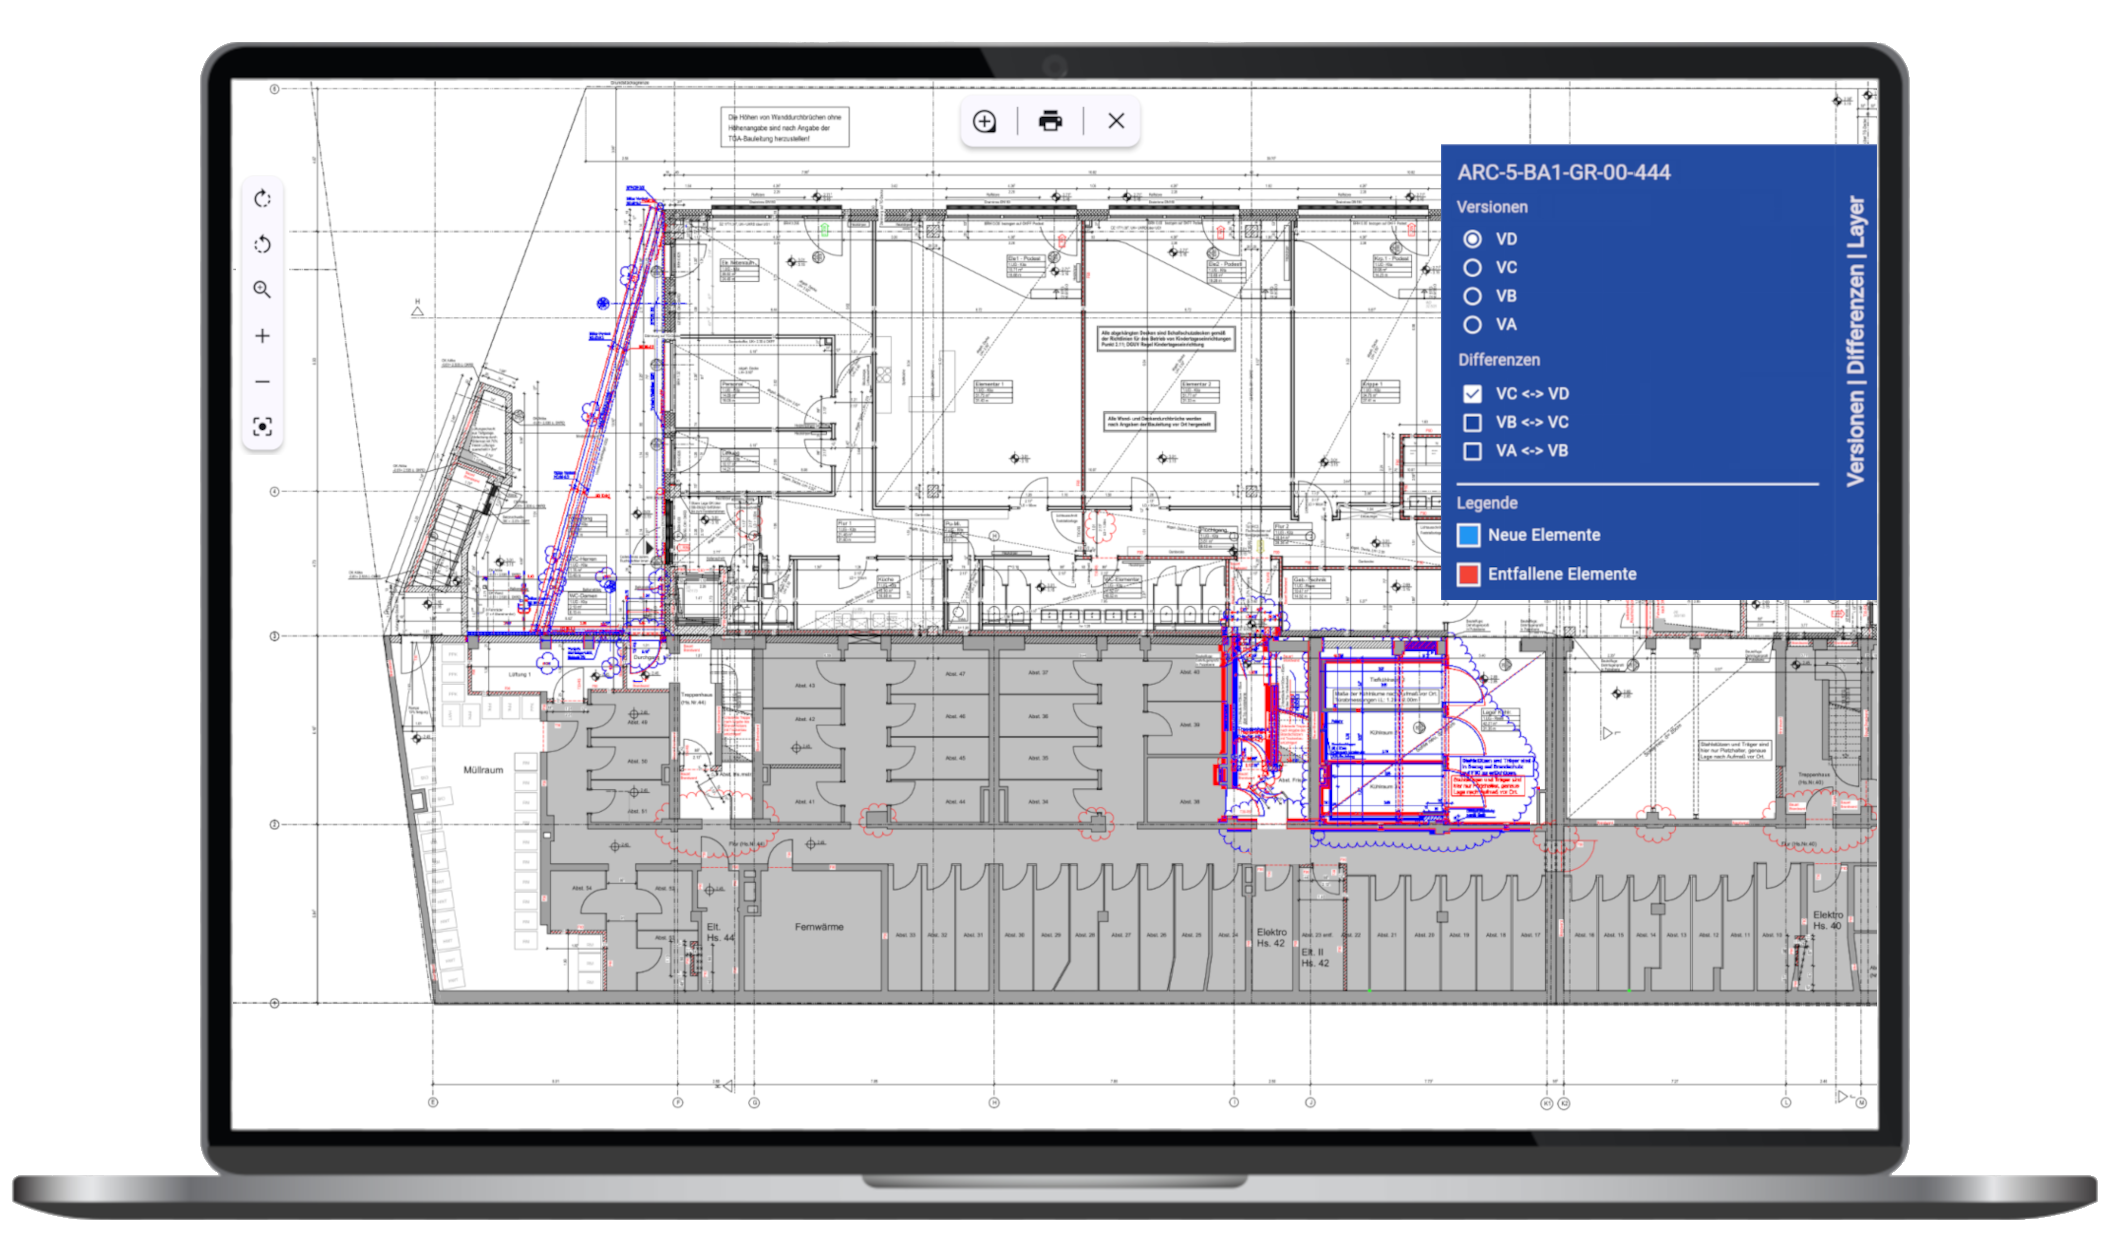Click the Differenzen section heading

[x=1498, y=360]
